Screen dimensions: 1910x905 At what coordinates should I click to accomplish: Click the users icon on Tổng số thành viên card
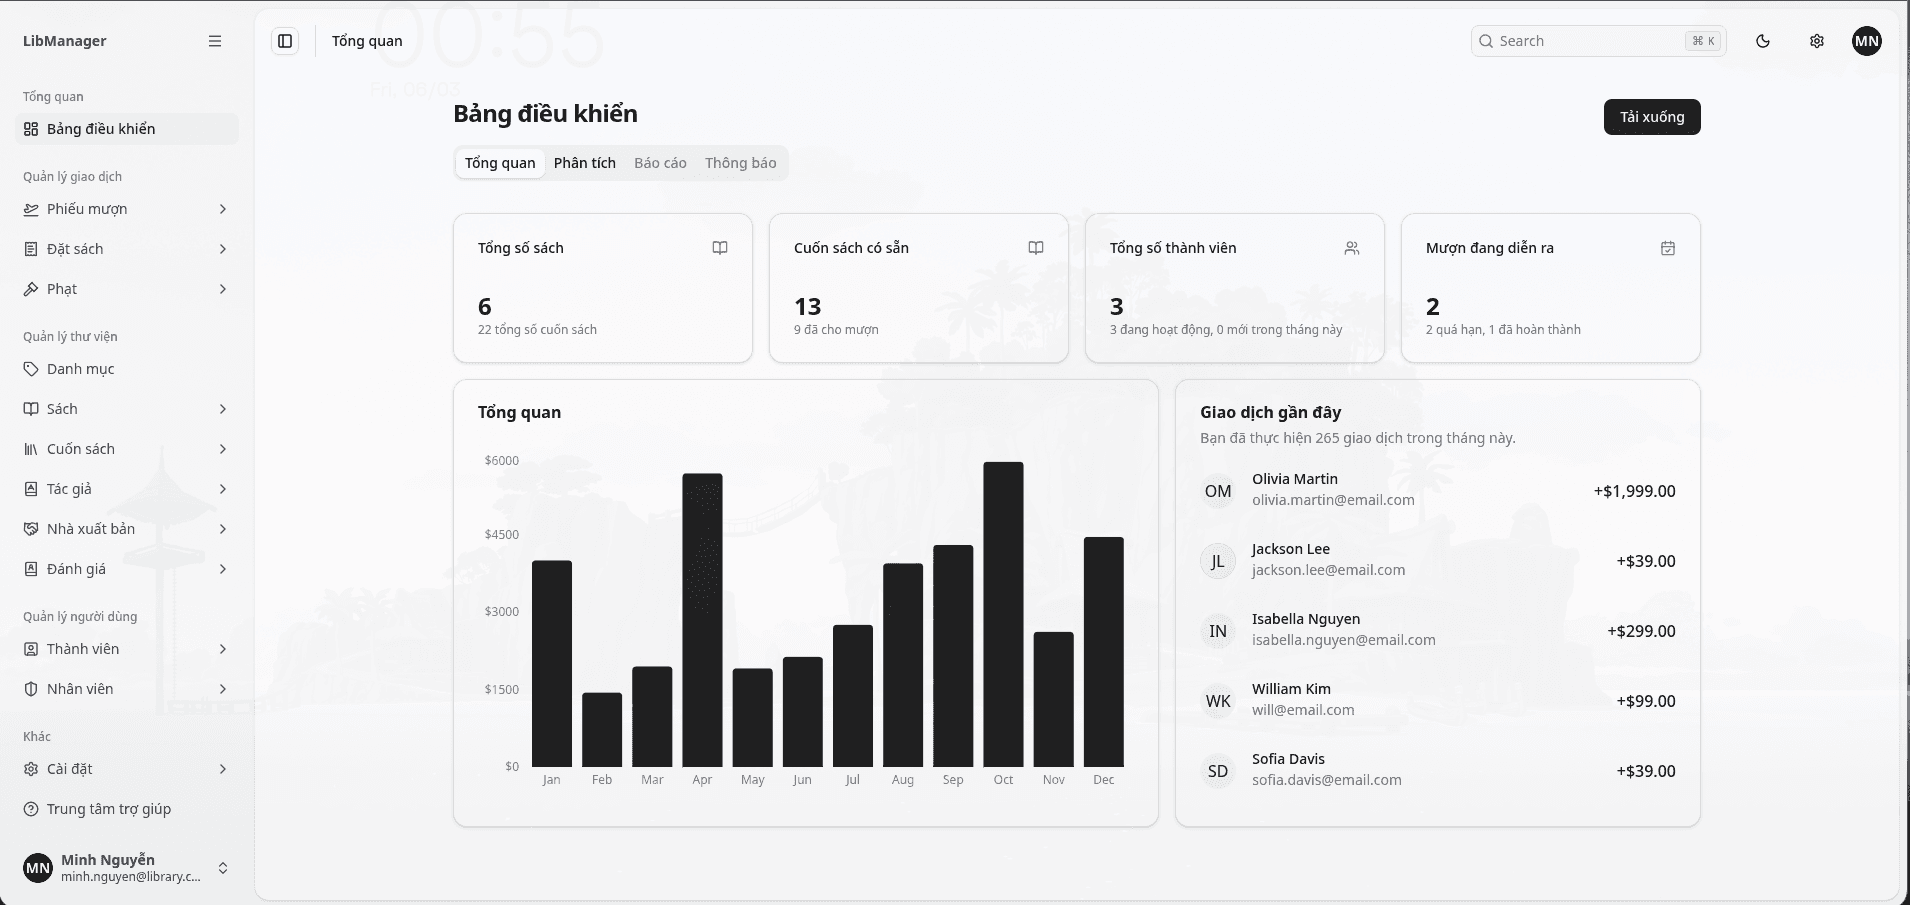click(x=1352, y=248)
